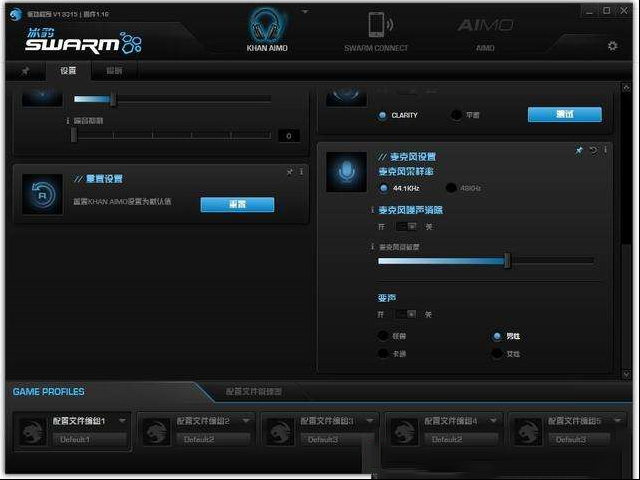
Task: Select the 女性 female voice option
Action: pyautogui.click(x=497, y=353)
